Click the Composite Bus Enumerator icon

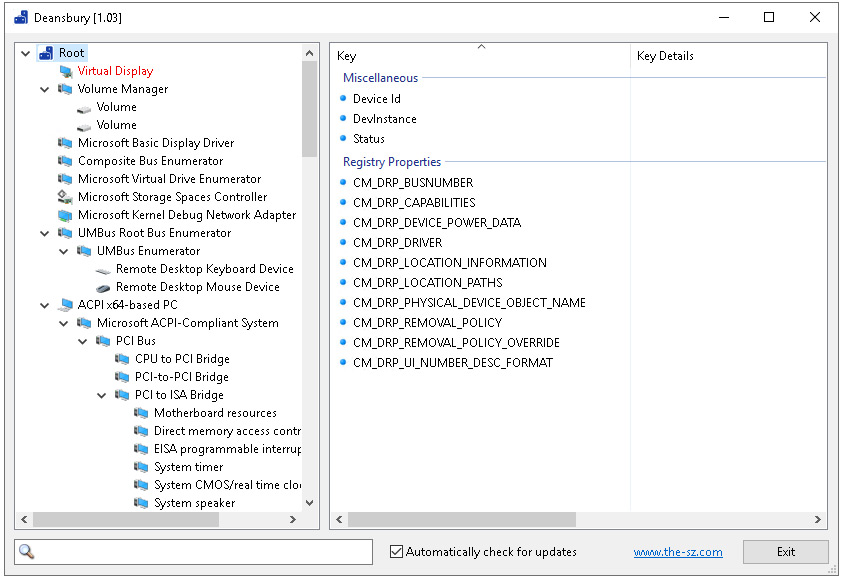tap(65, 161)
